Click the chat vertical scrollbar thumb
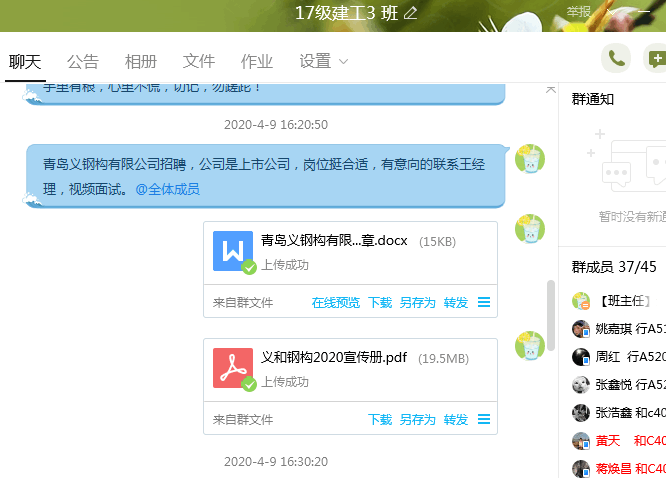This screenshot has height=478, width=666. click(x=550, y=310)
